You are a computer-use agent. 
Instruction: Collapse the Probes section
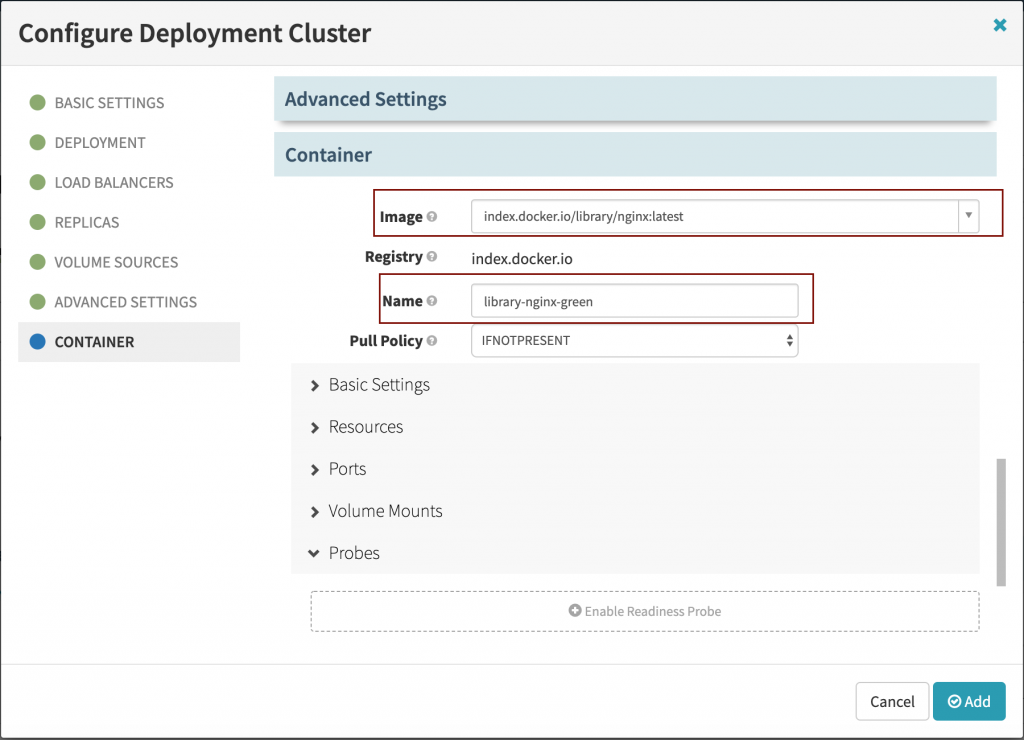coord(353,553)
